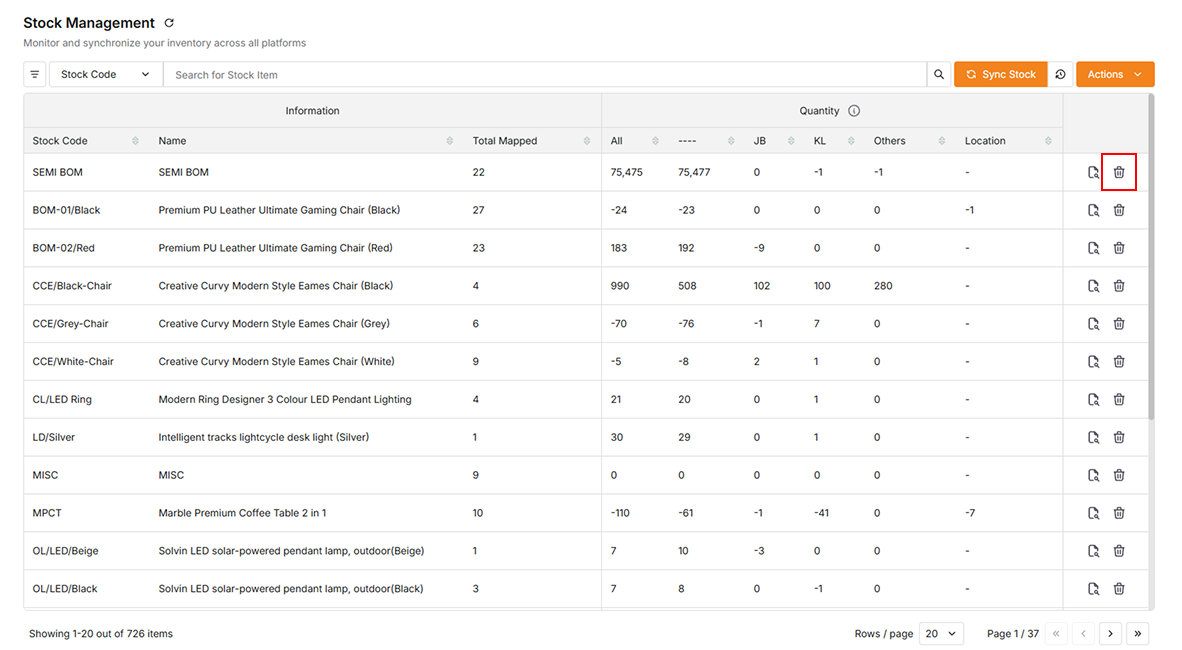Image resolution: width=1182 pixels, height=650 pixels.
Task: Go to the next page
Action: pos(1110,633)
